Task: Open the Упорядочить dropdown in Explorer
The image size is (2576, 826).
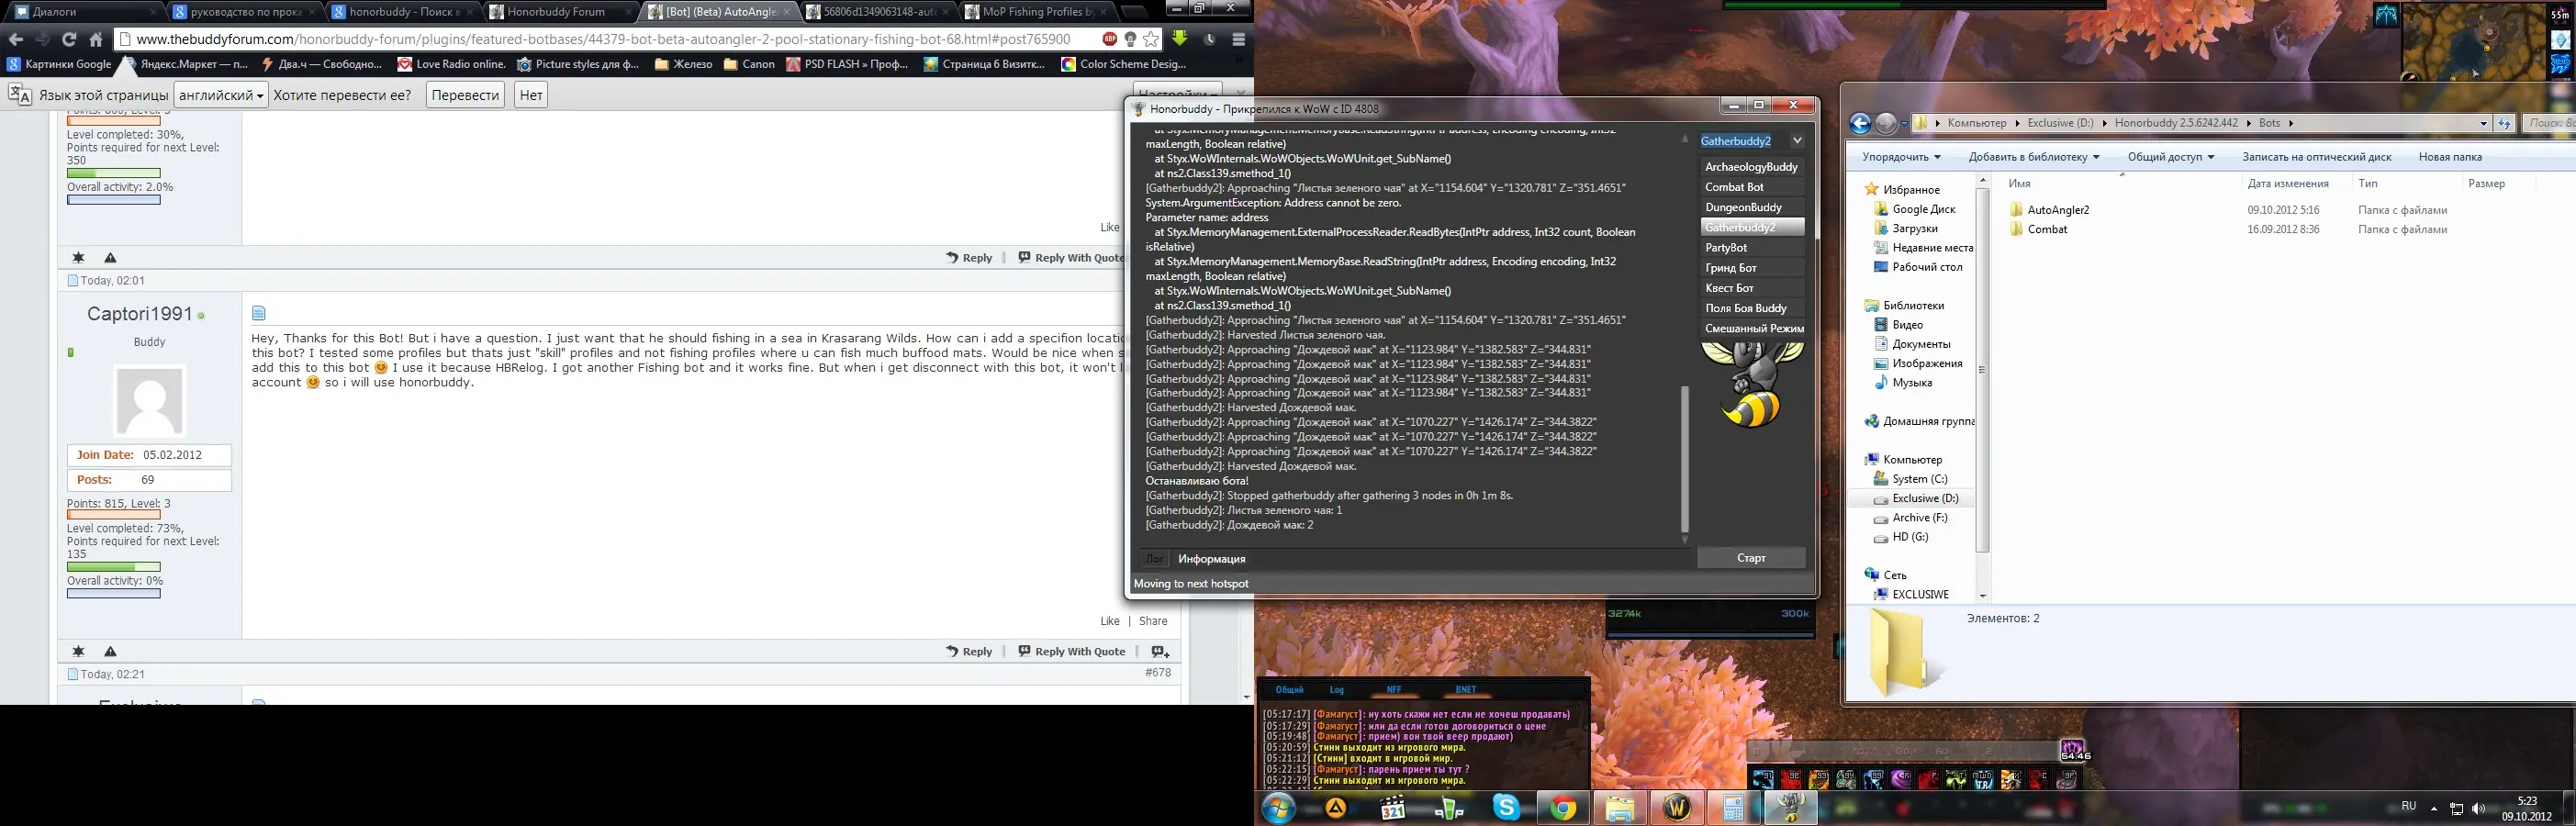Action: tap(1900, 157)
